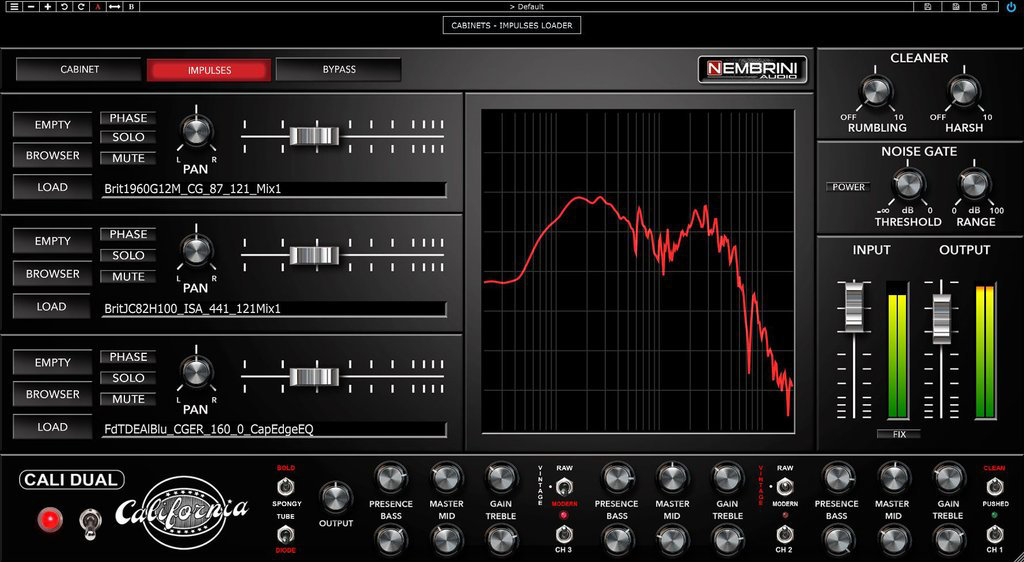The height and width of the screenshot is (562, 1024).
Task: Click the Nembrini Audio logo
Action: coord(752,69)
